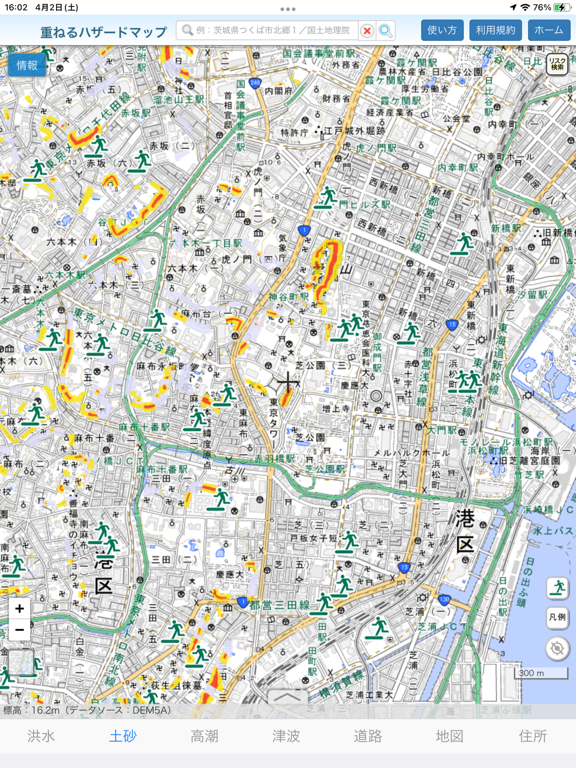Select the 地図 map tab
Screen dimensions: 576x768
(x=450, y=736)
